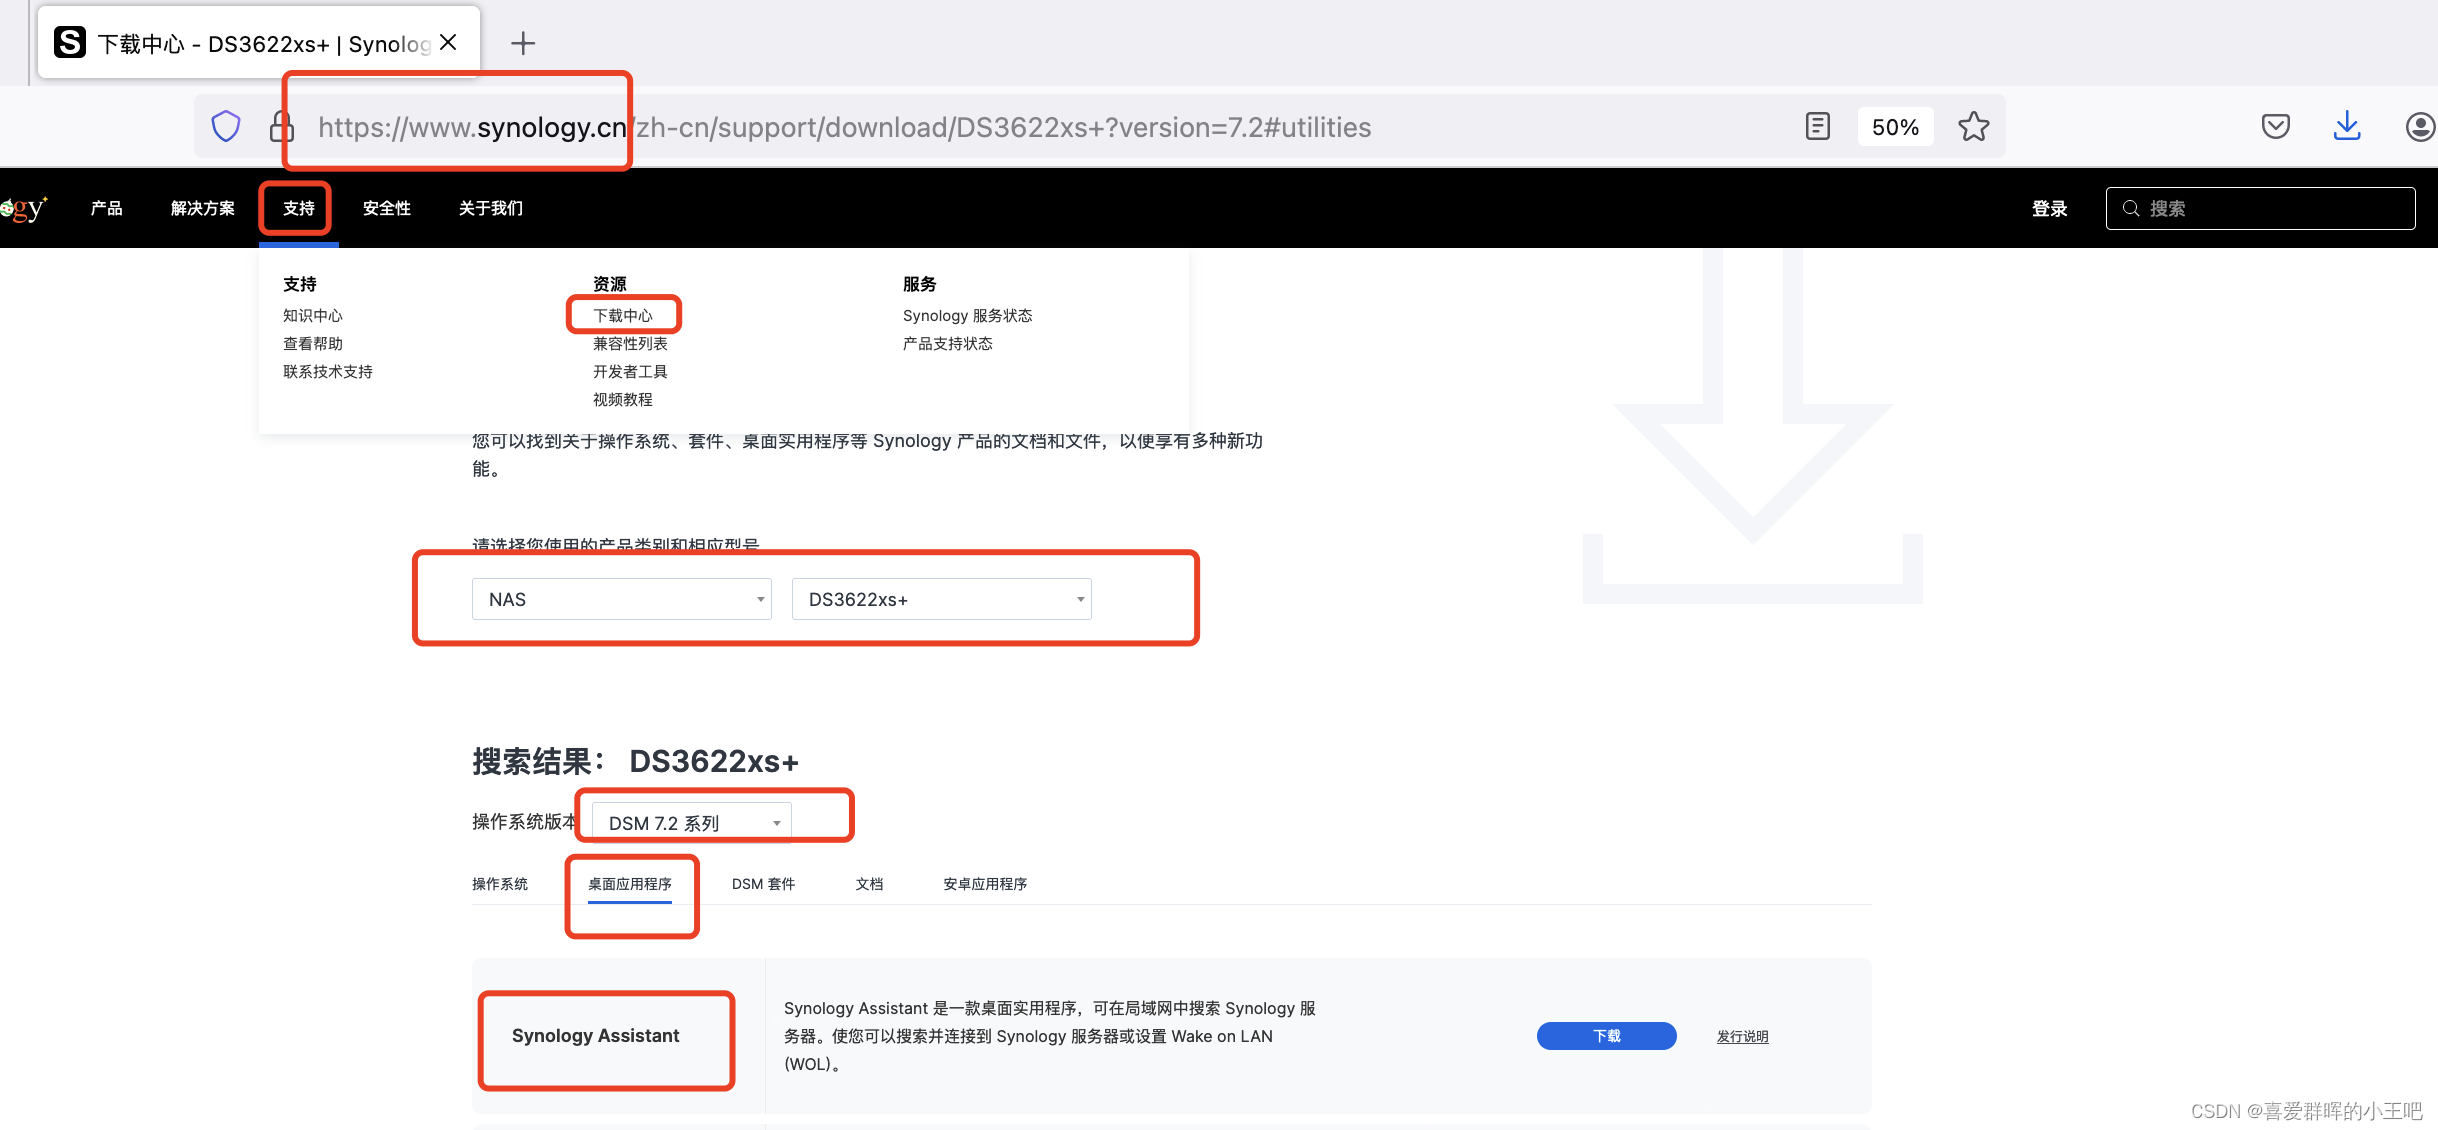
Task: Open a new browser tab
Action: point(522,43)
